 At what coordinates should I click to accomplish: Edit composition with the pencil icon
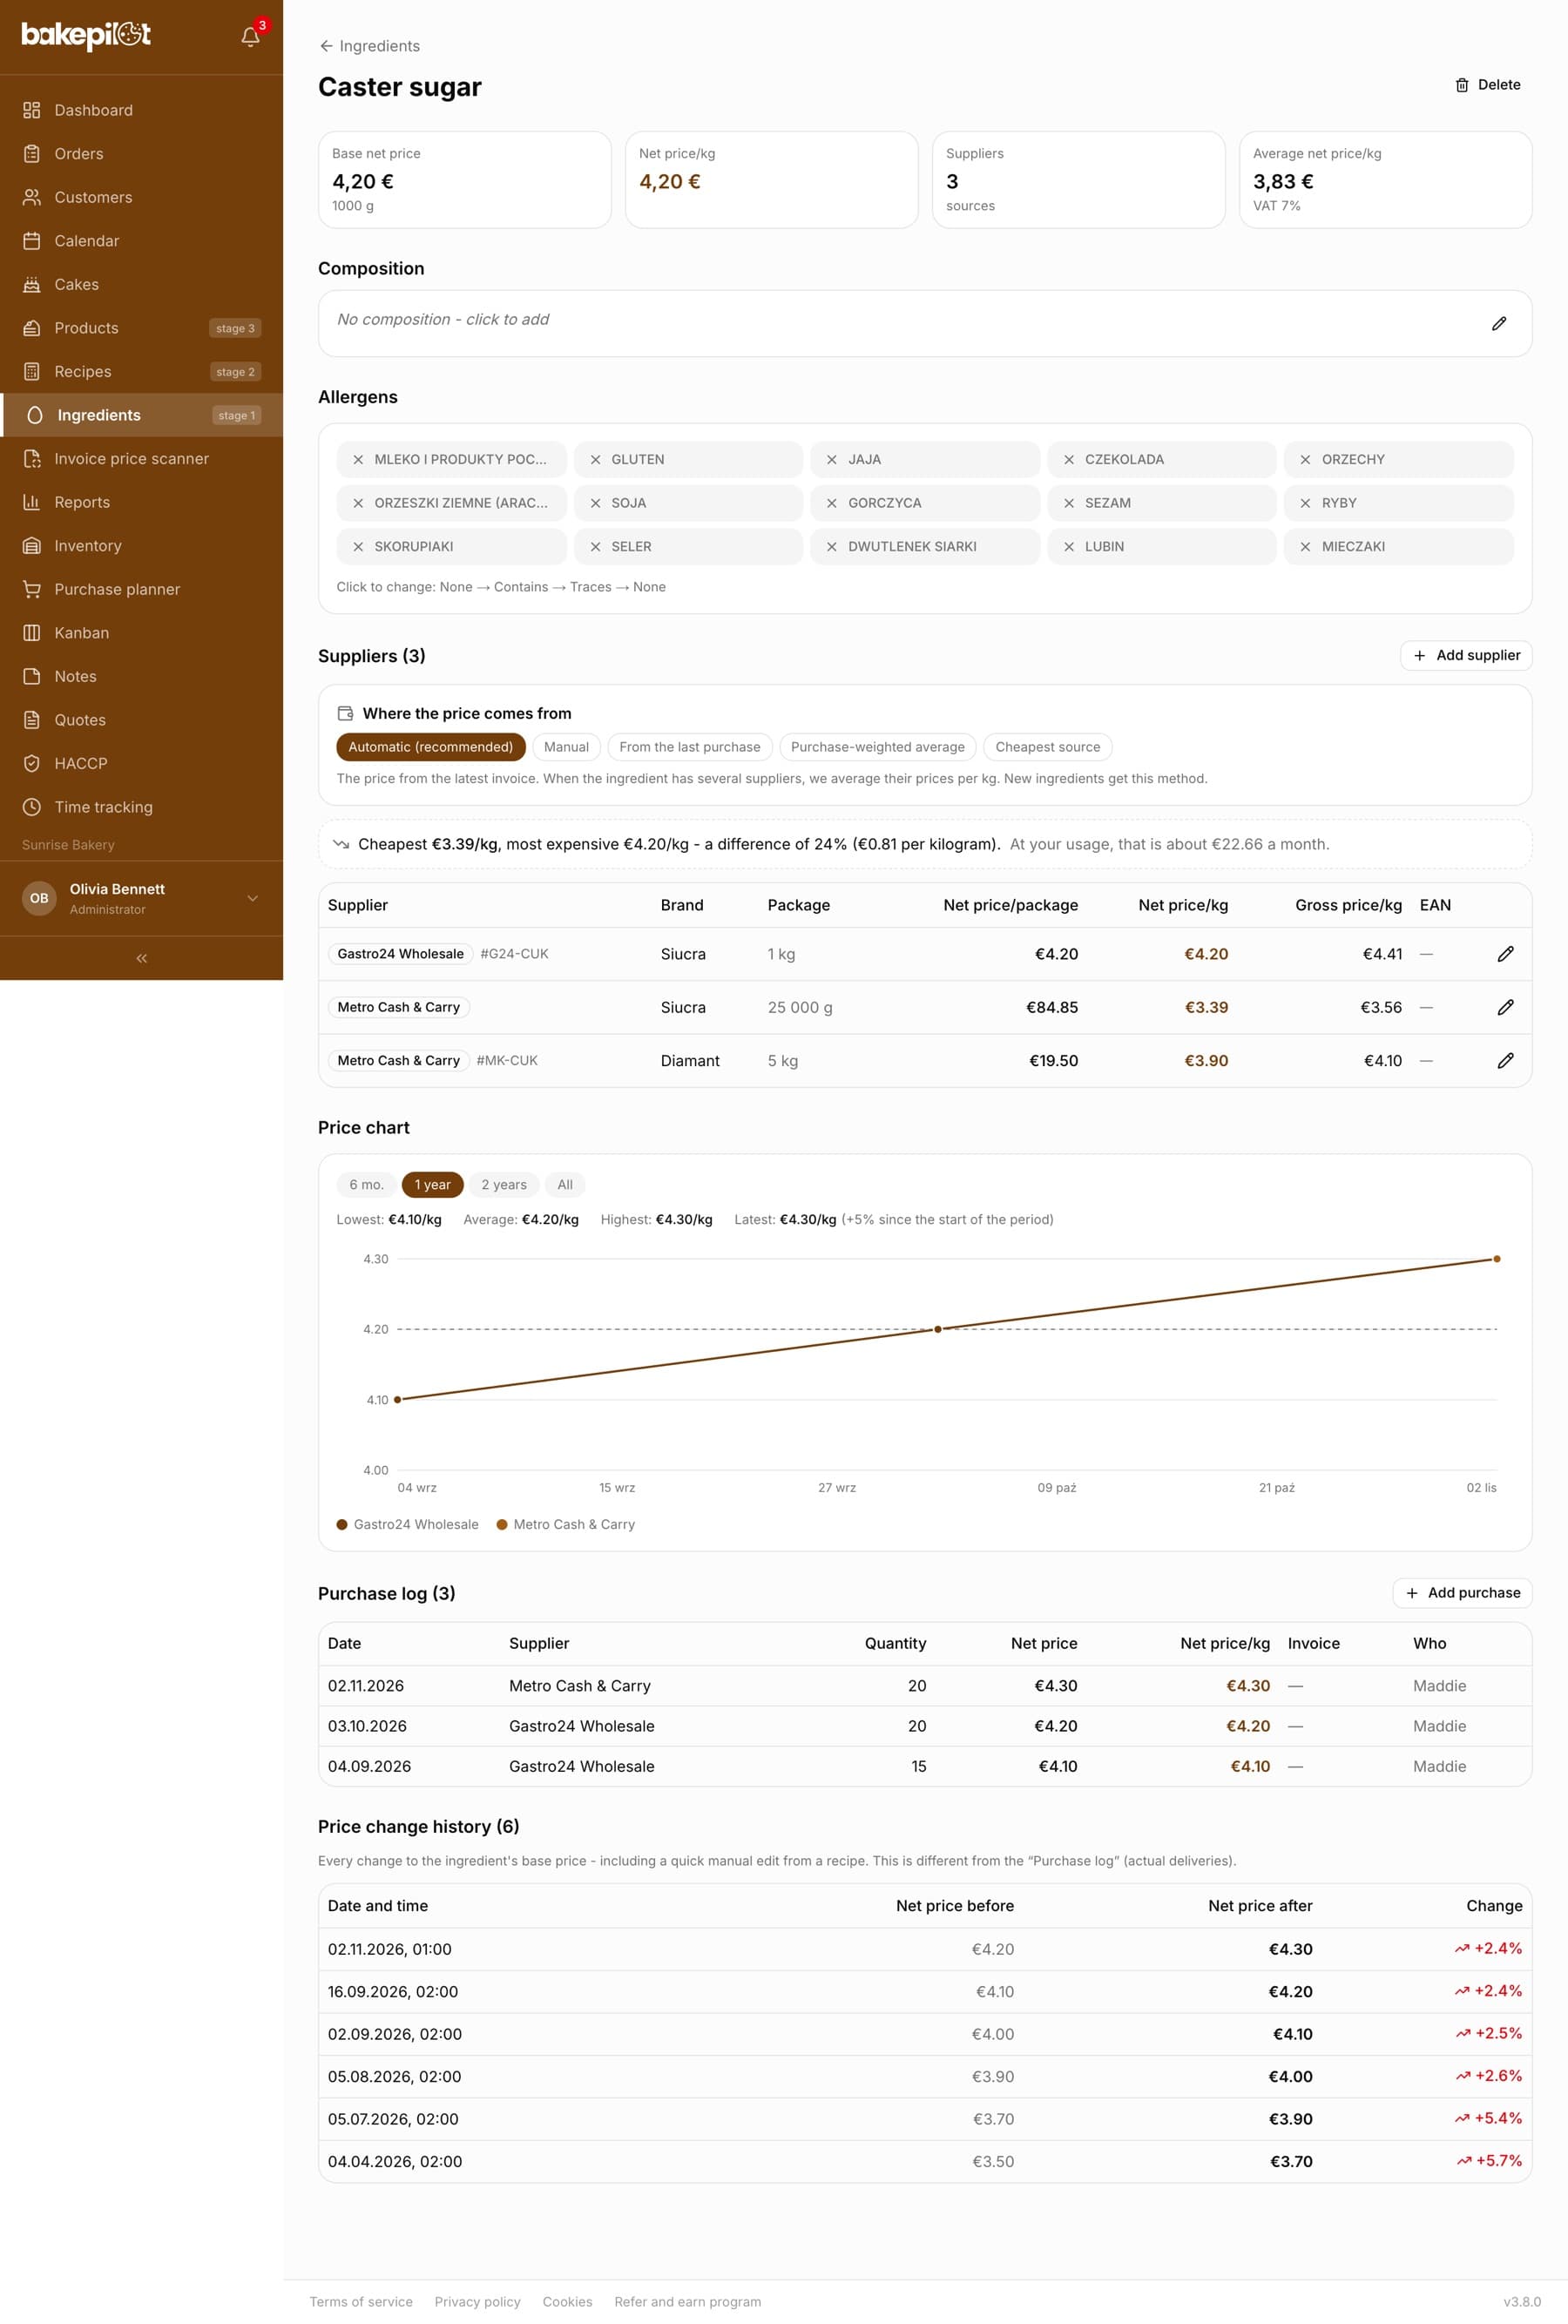pyautogui.click(x=1499, y=323)
